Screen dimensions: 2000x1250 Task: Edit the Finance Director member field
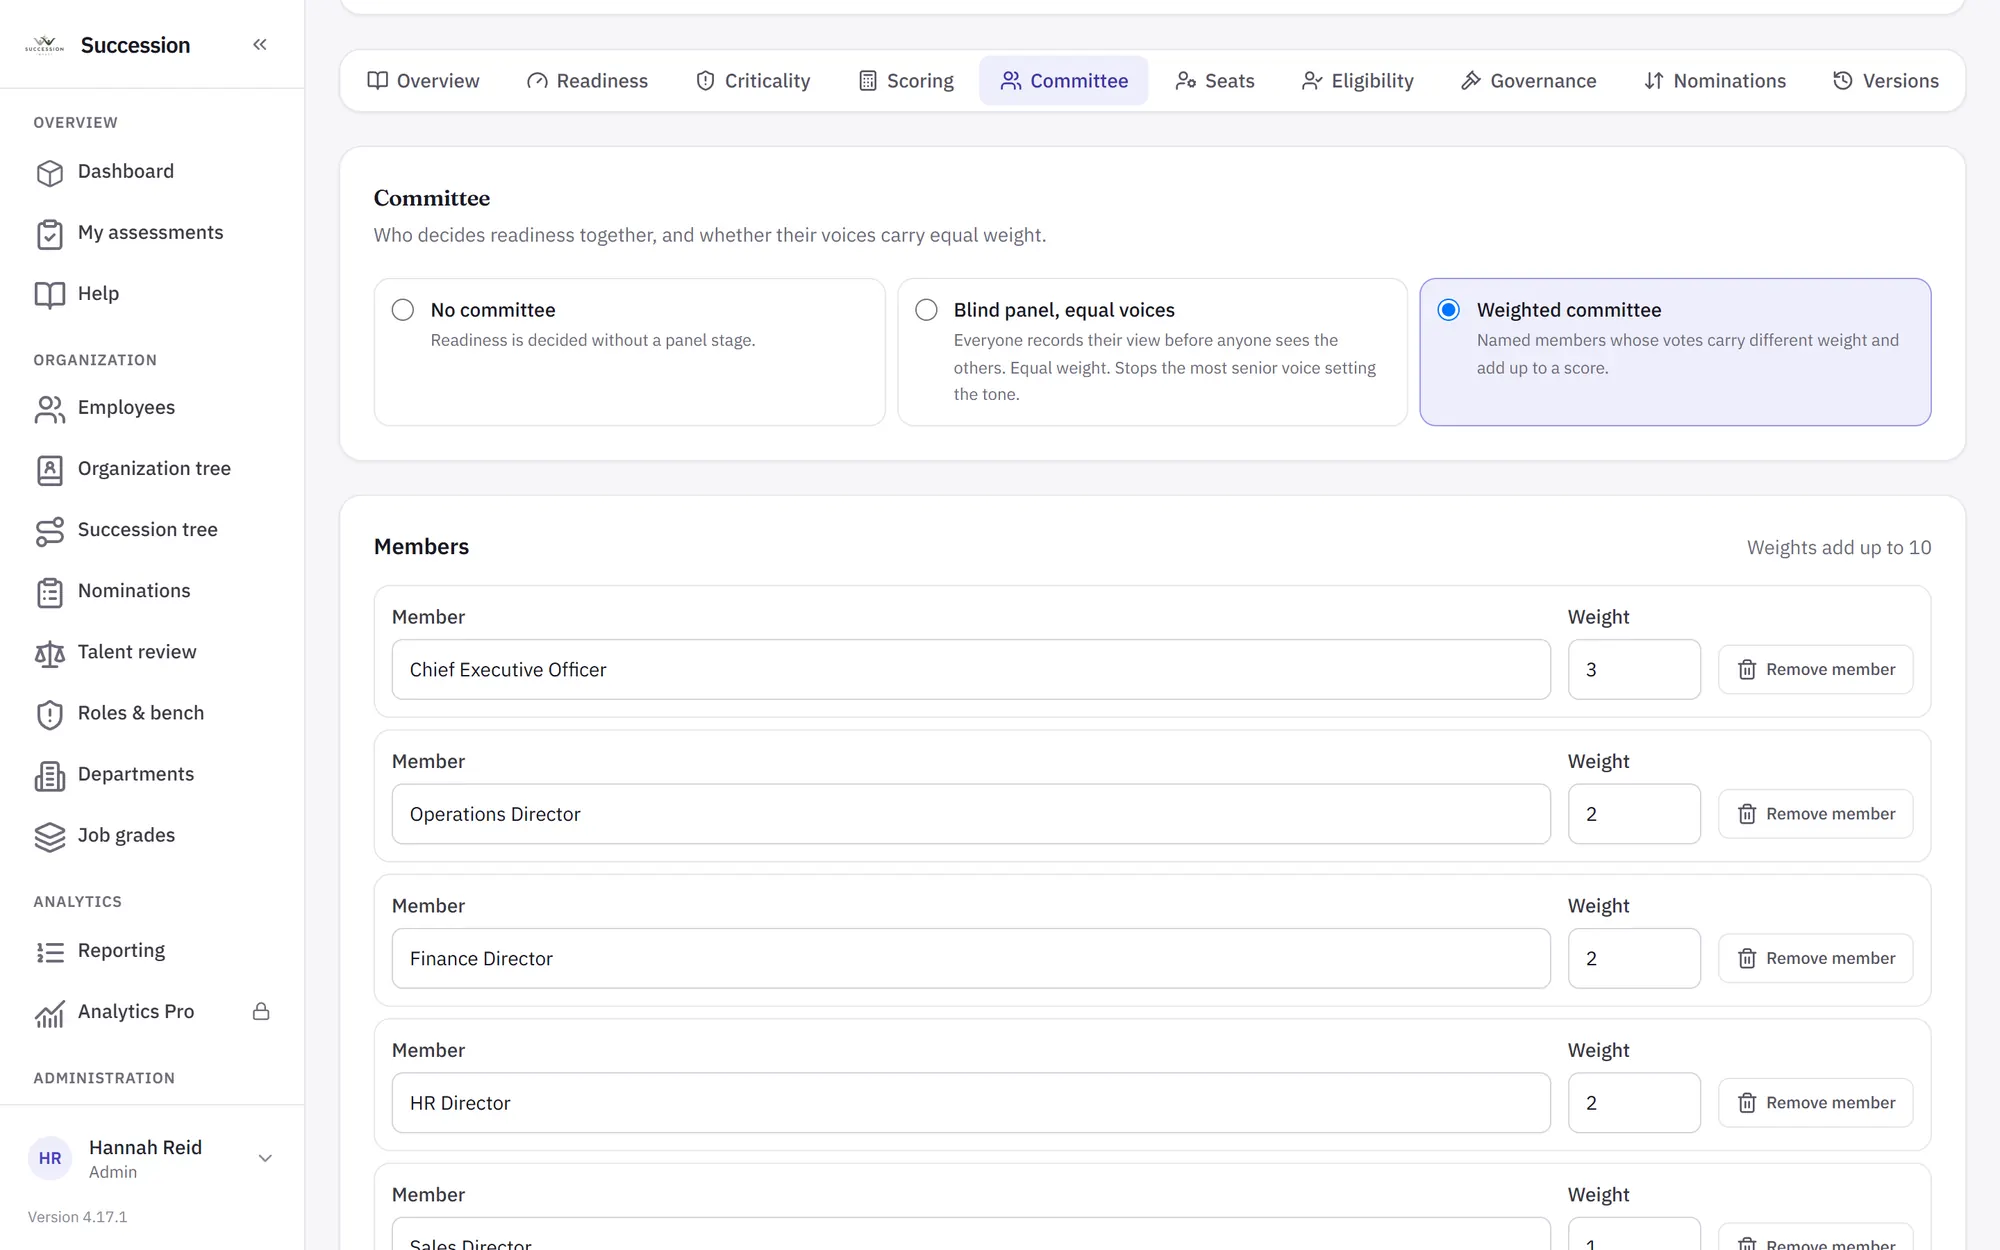[971, 959]
